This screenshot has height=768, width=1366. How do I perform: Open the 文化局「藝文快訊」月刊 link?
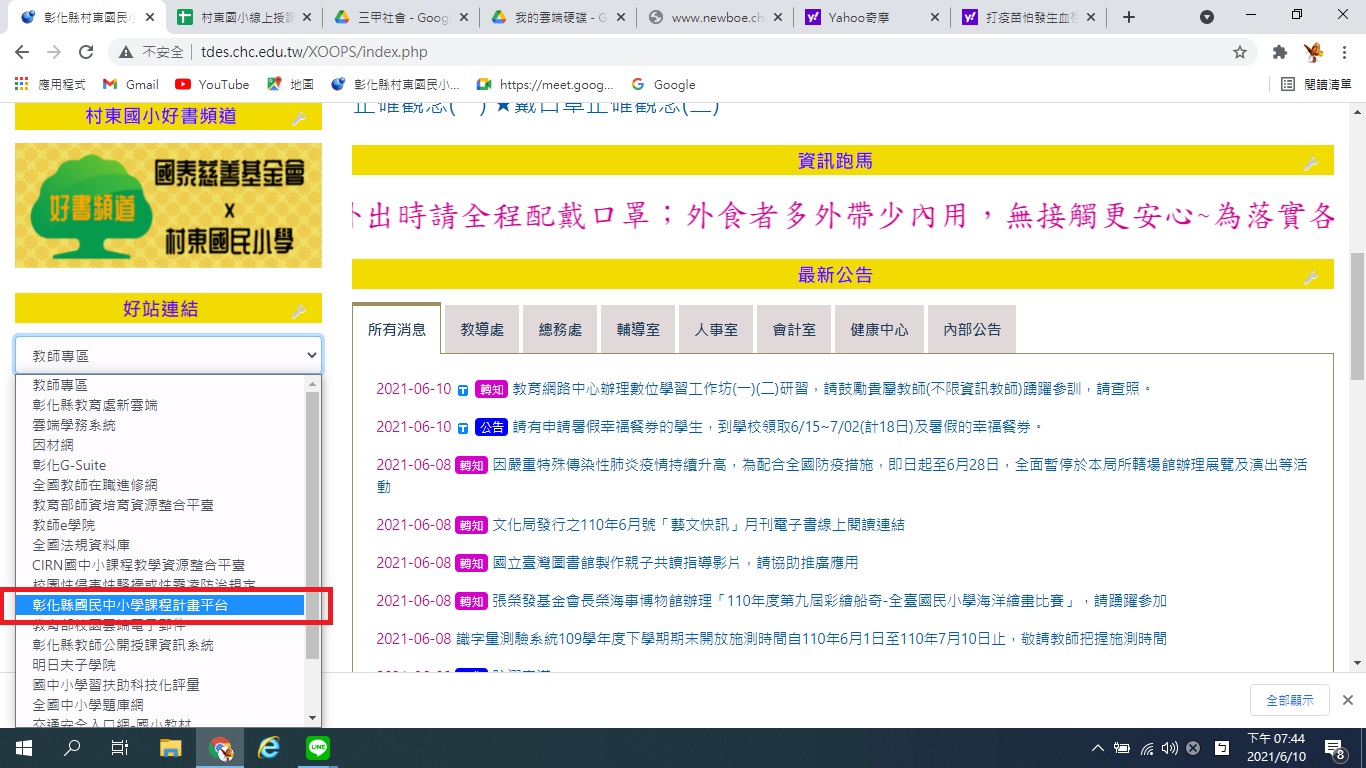click(x=699, y=525)
